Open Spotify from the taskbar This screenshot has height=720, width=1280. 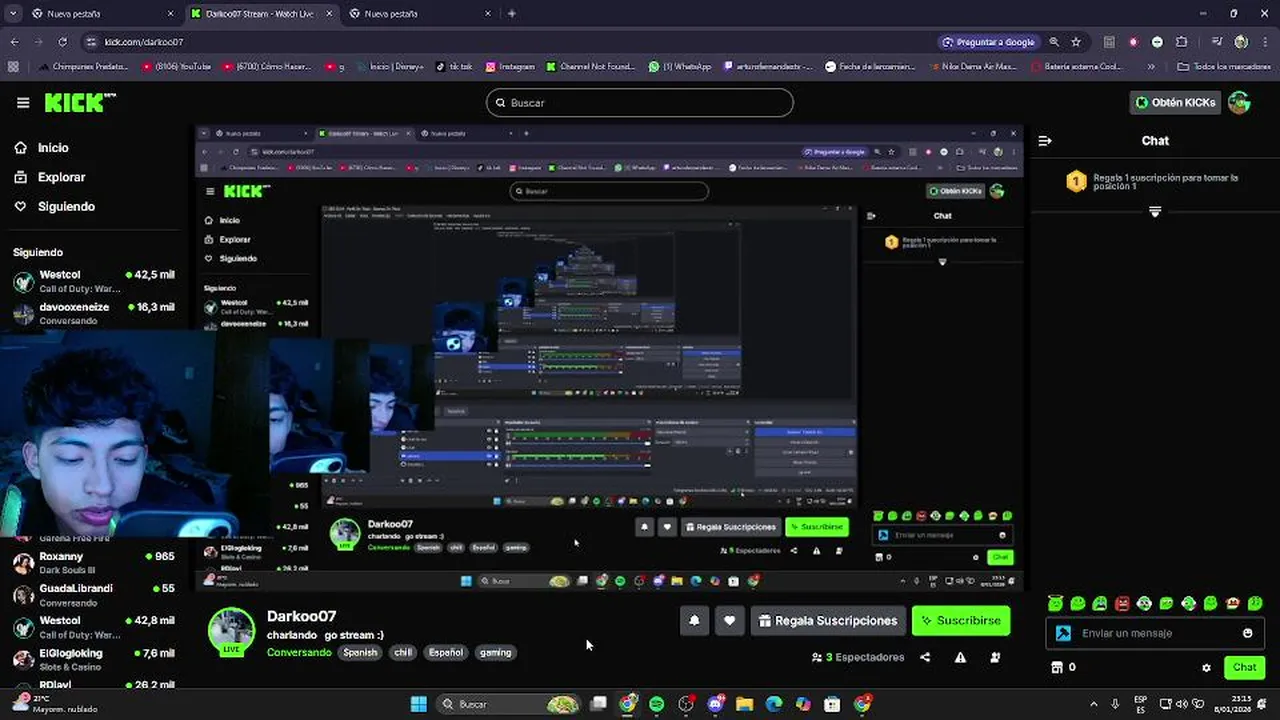coord(656,704)
